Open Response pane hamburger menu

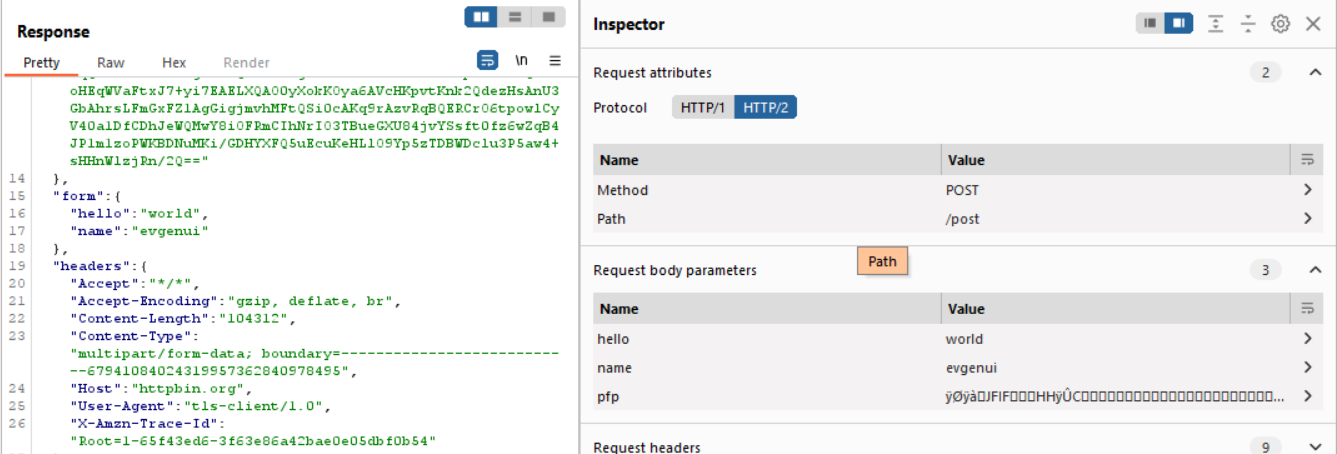pos(555,60)
